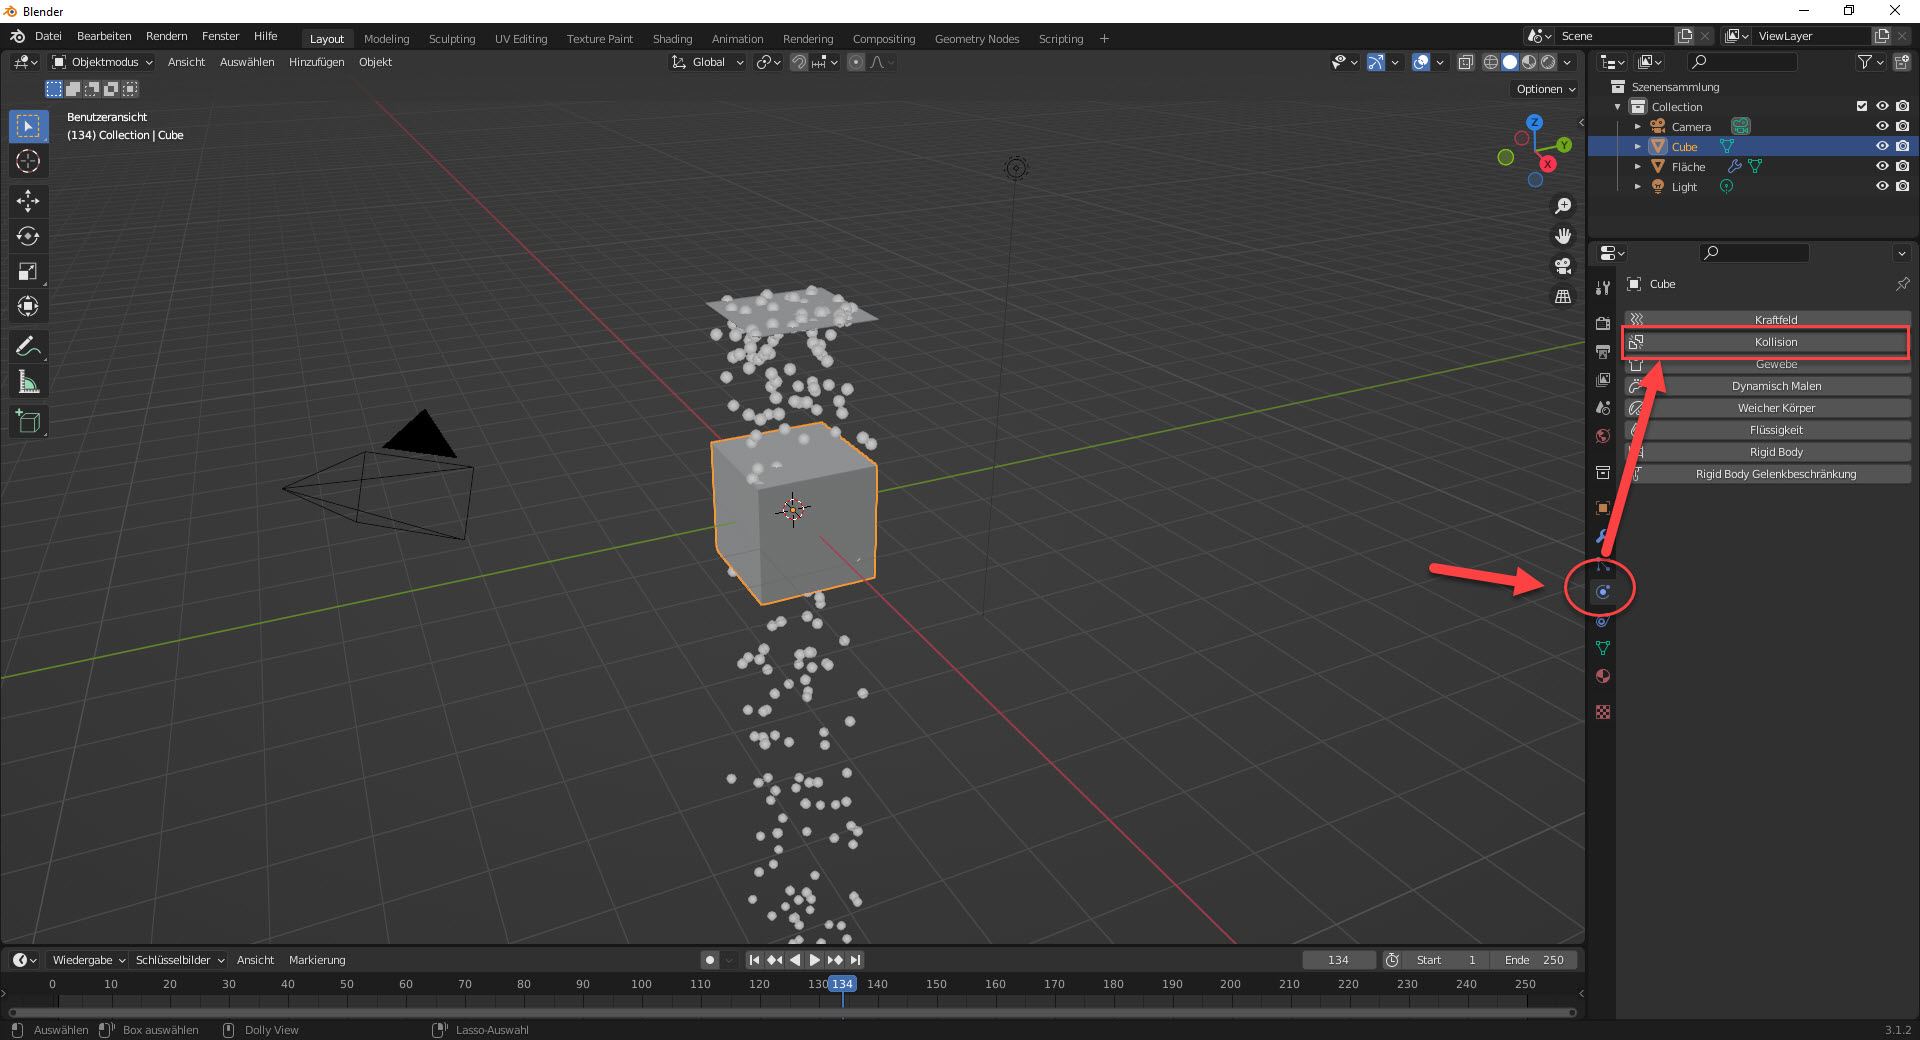Select the Measure tool
1920x1040 pixels.
click(x=28, y=382)
